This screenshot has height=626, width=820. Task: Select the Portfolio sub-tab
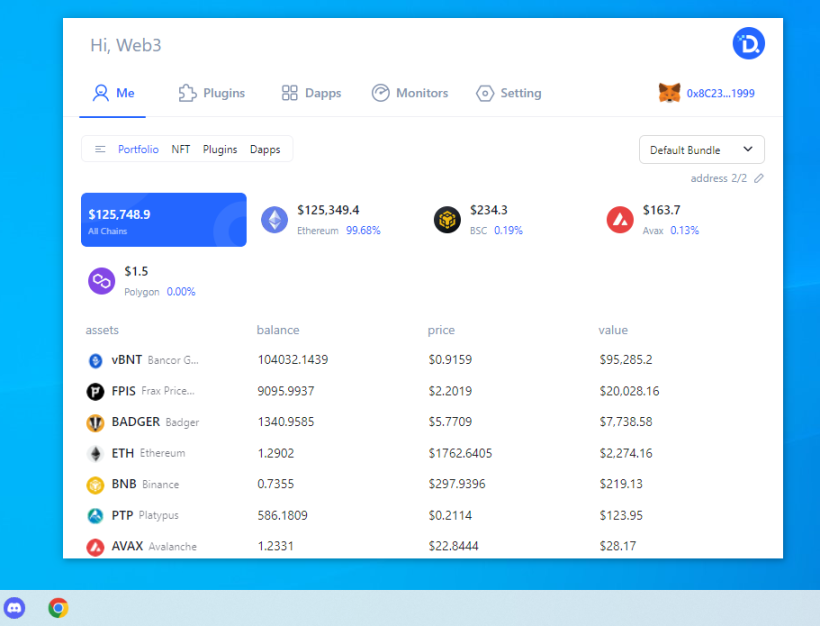(138, 150)
